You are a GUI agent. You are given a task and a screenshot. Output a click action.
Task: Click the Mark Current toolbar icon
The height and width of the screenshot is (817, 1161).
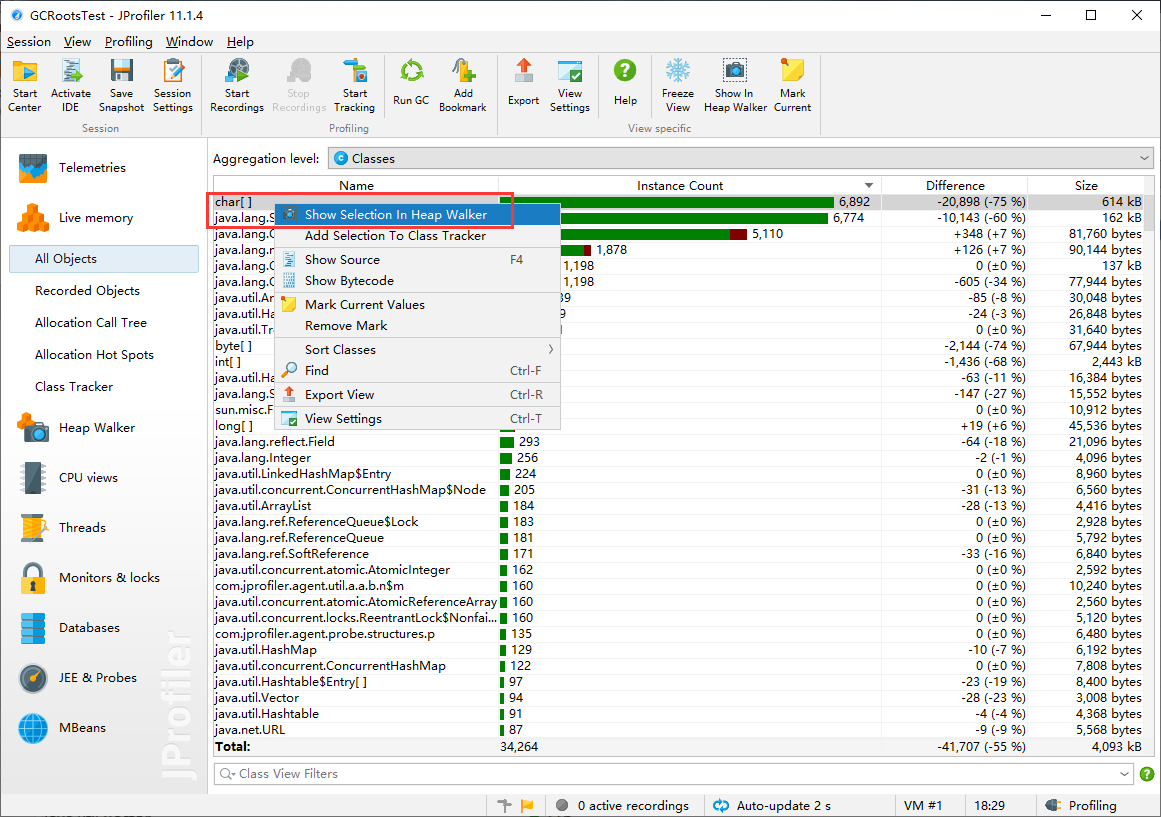pyautogui.click(x=792, y=85)
